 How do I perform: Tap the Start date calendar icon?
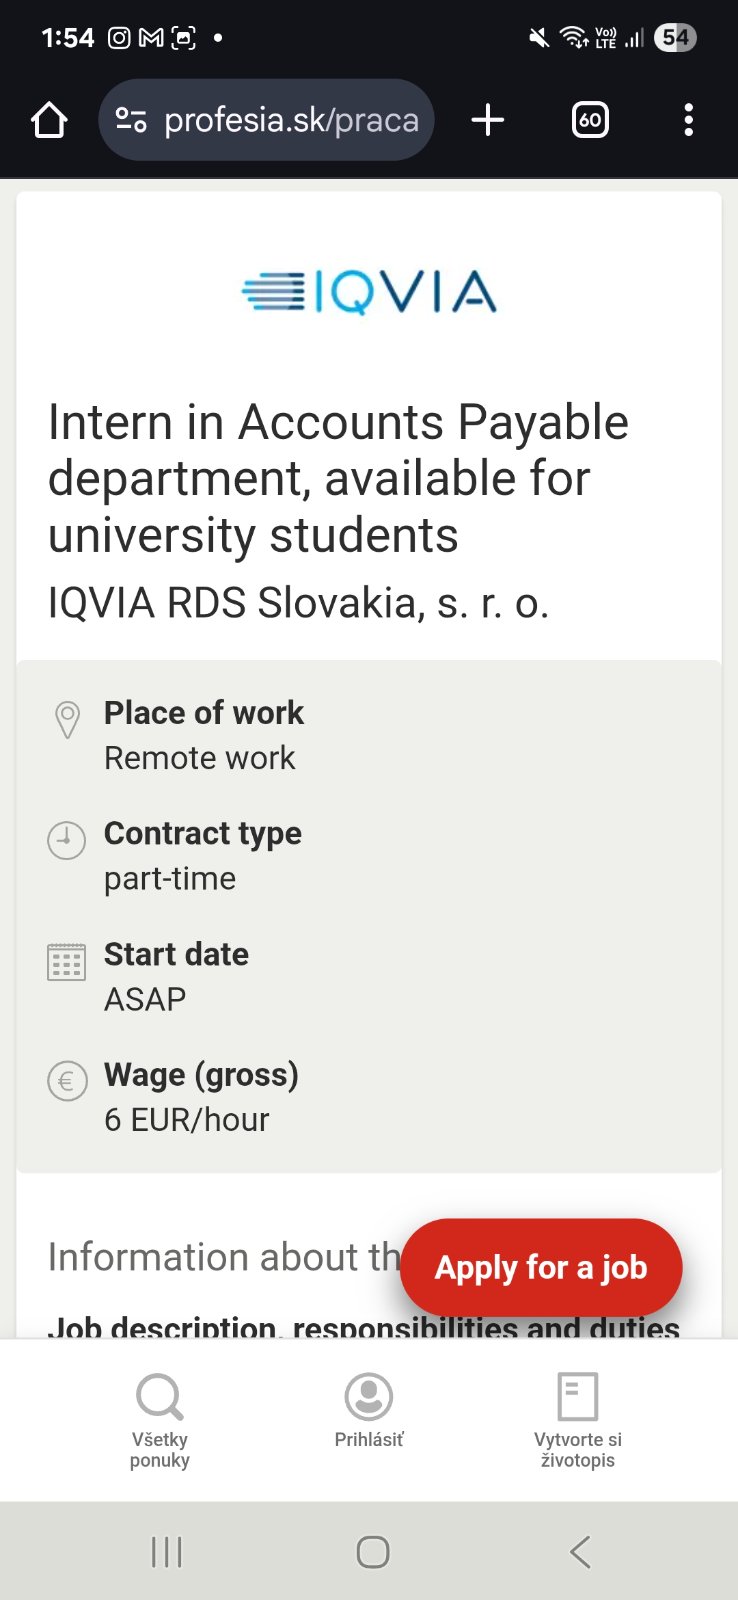click(67, 962)
